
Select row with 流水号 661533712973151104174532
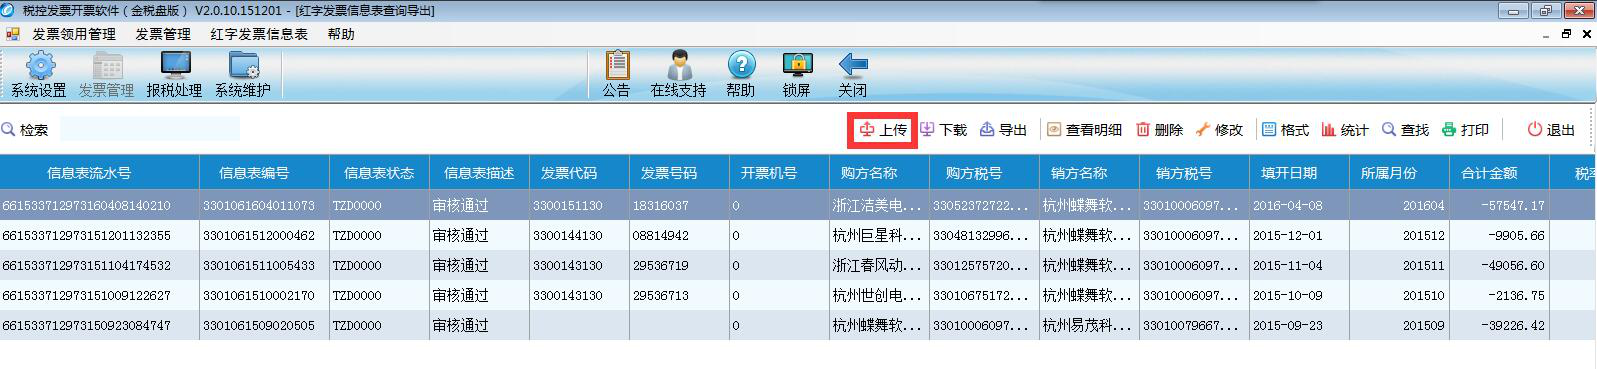pos(797,265)
